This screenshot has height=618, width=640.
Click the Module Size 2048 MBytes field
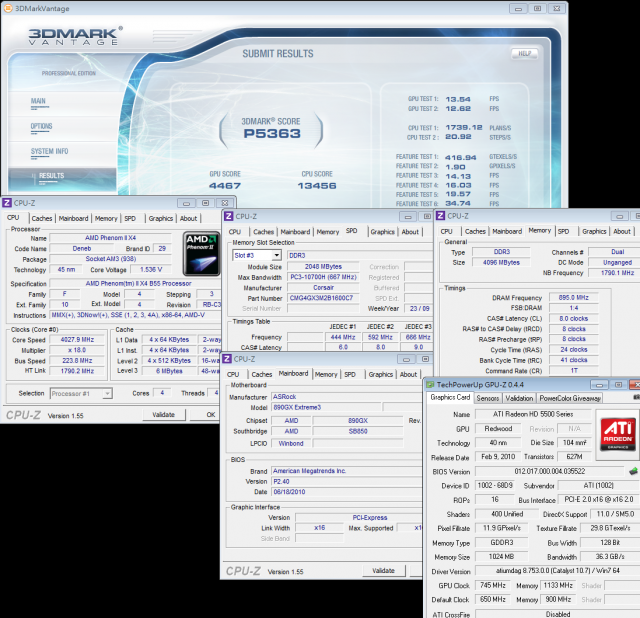(x=323, y=267)
